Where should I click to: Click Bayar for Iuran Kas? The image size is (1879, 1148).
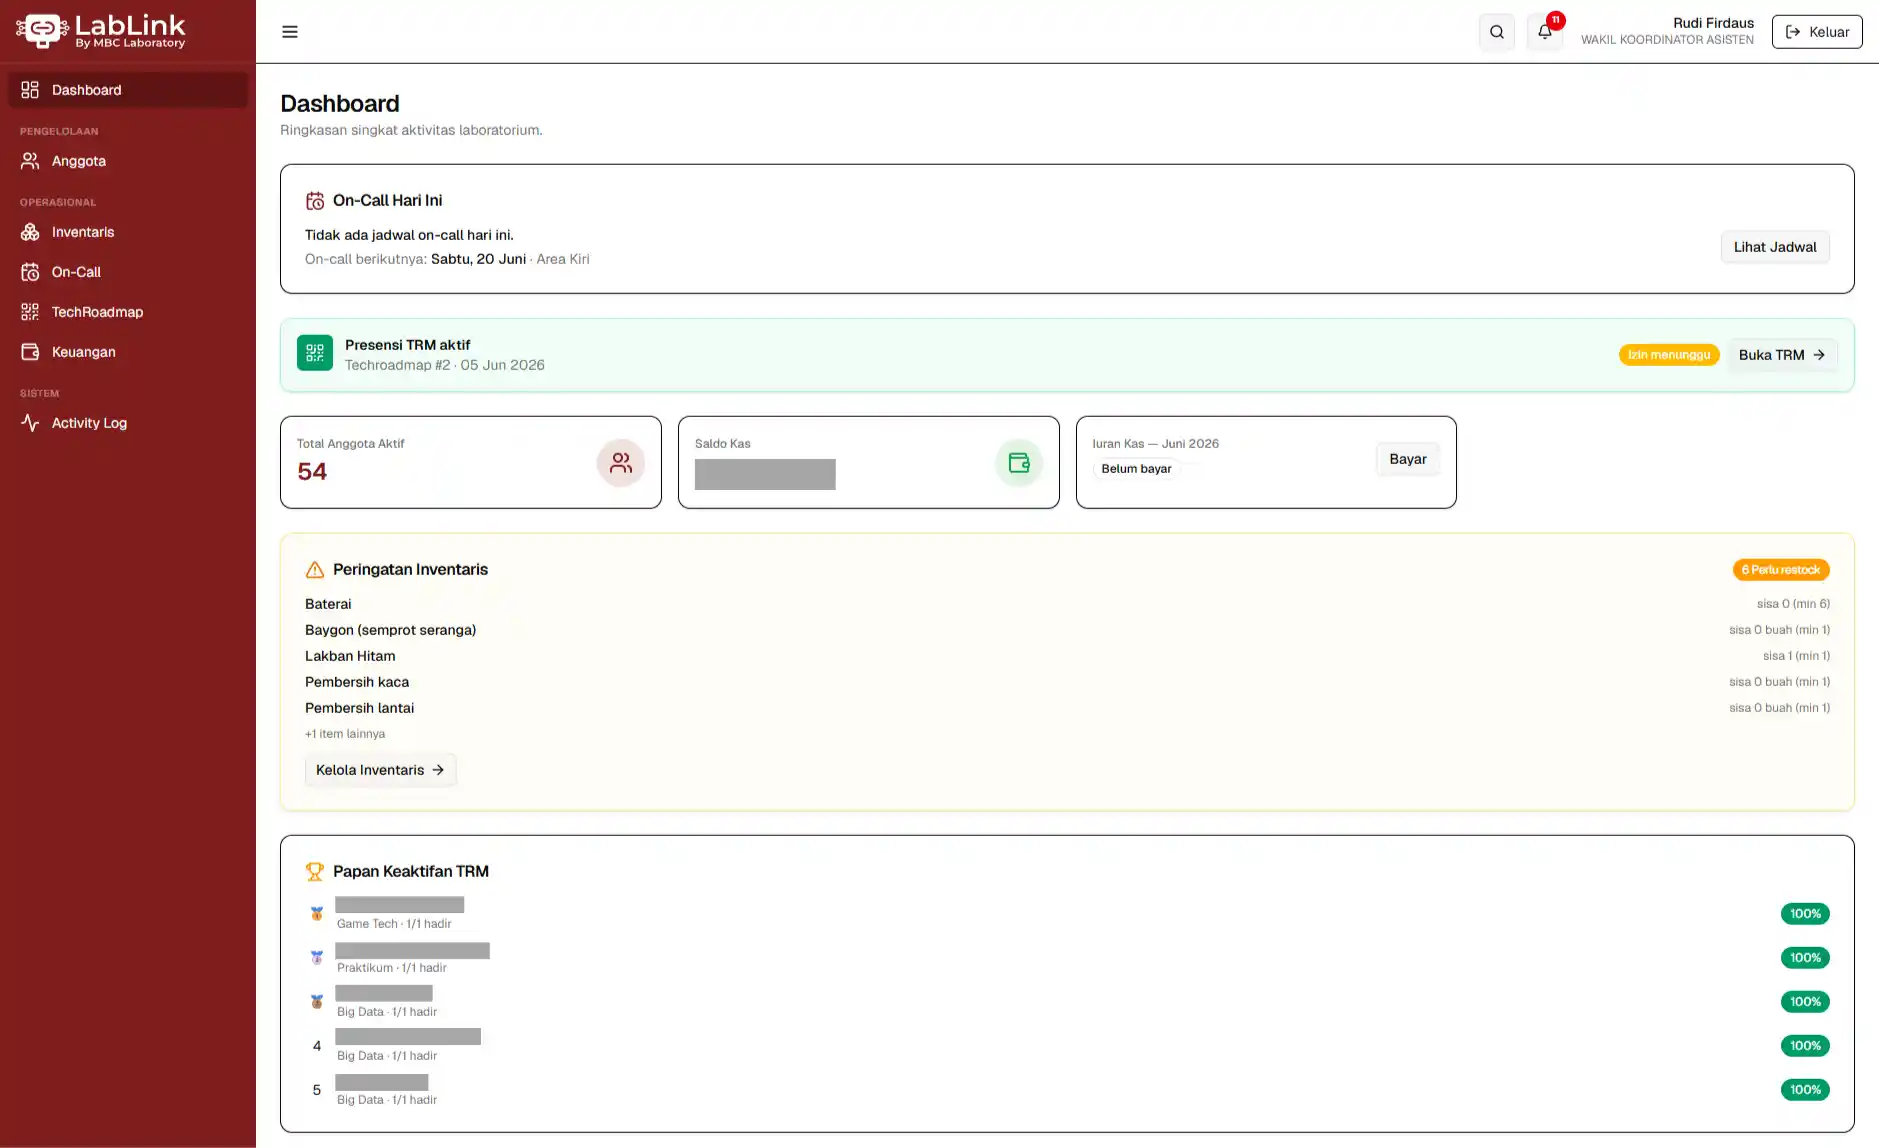click(x=1408, y=459)
